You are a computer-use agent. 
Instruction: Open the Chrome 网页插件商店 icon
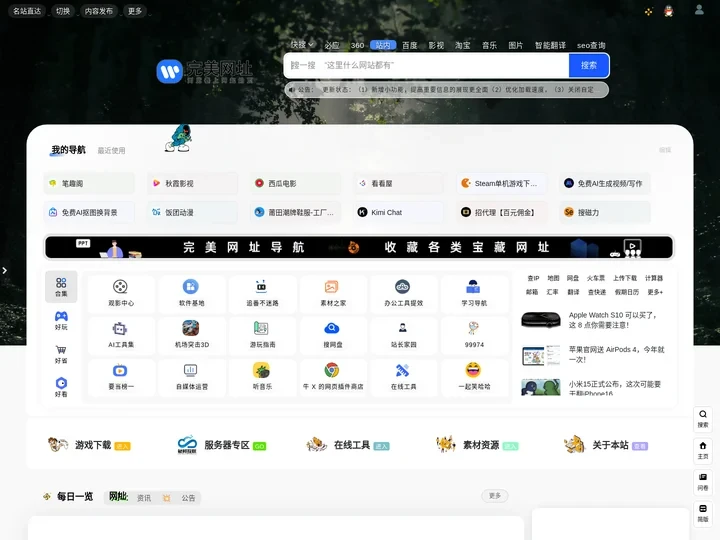click(332, 370)
